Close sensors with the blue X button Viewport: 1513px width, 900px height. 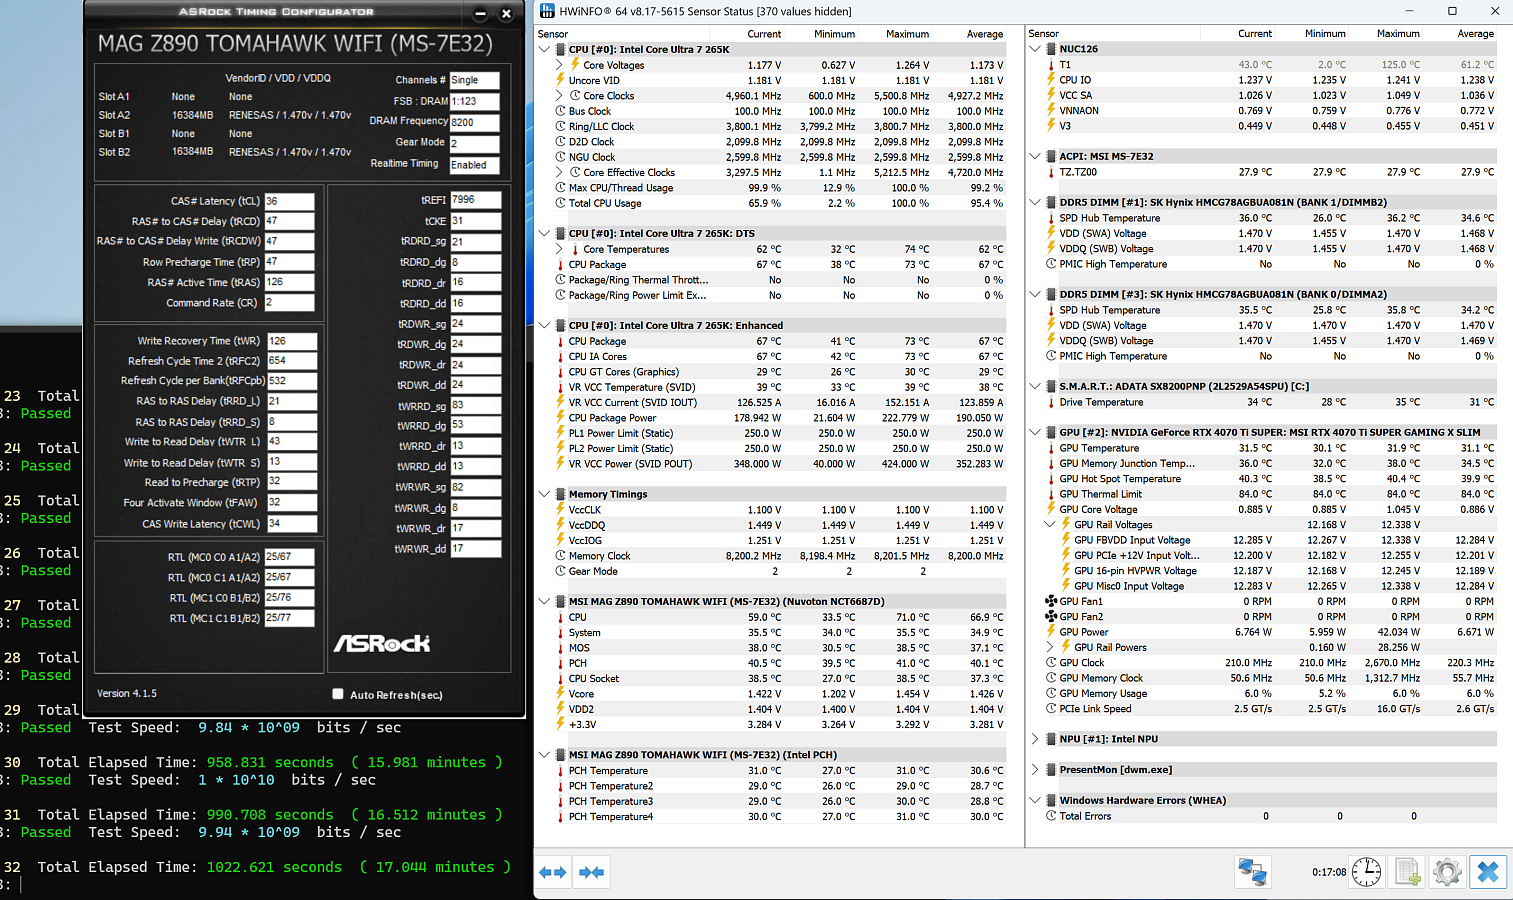coord(1488,872)
